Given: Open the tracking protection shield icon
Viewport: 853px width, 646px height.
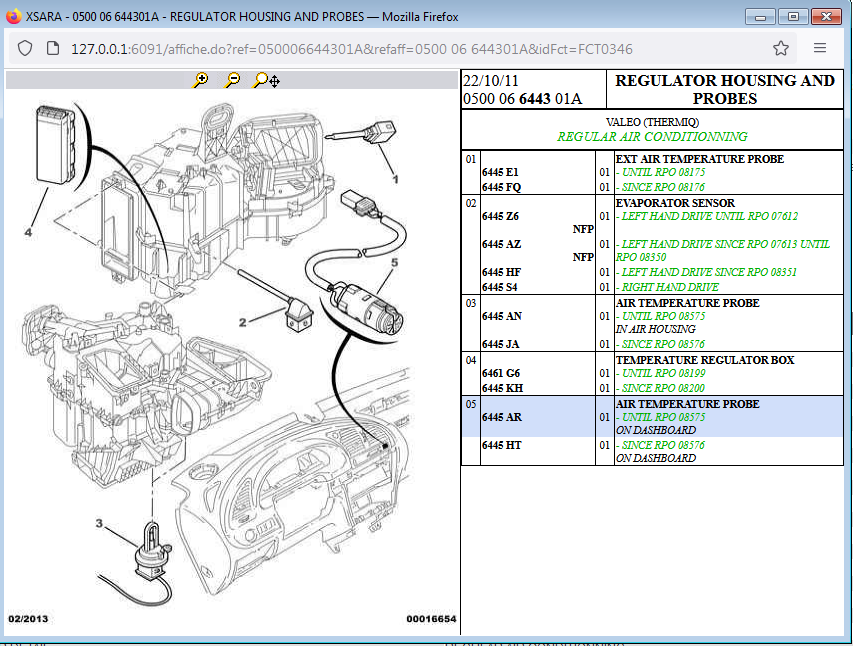Looking at the screenshot, I should pos(25,48).
